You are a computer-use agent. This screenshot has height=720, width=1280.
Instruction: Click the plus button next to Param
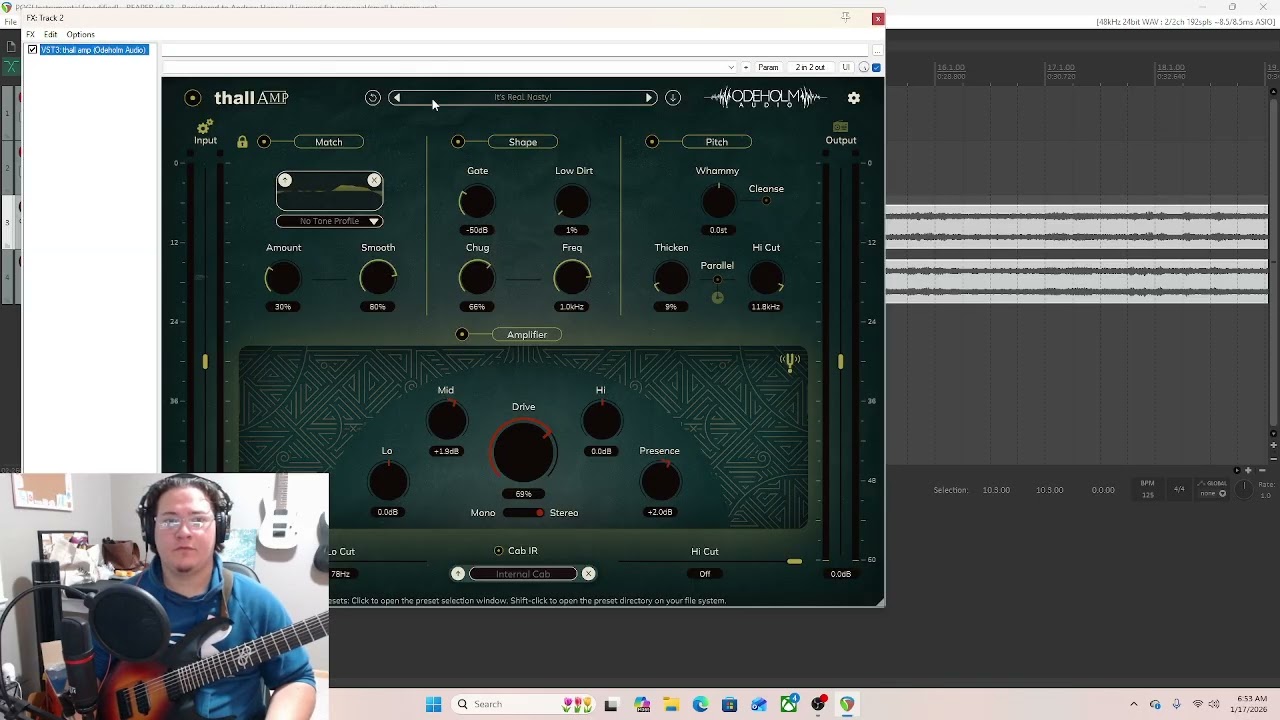tap(746, 68)
